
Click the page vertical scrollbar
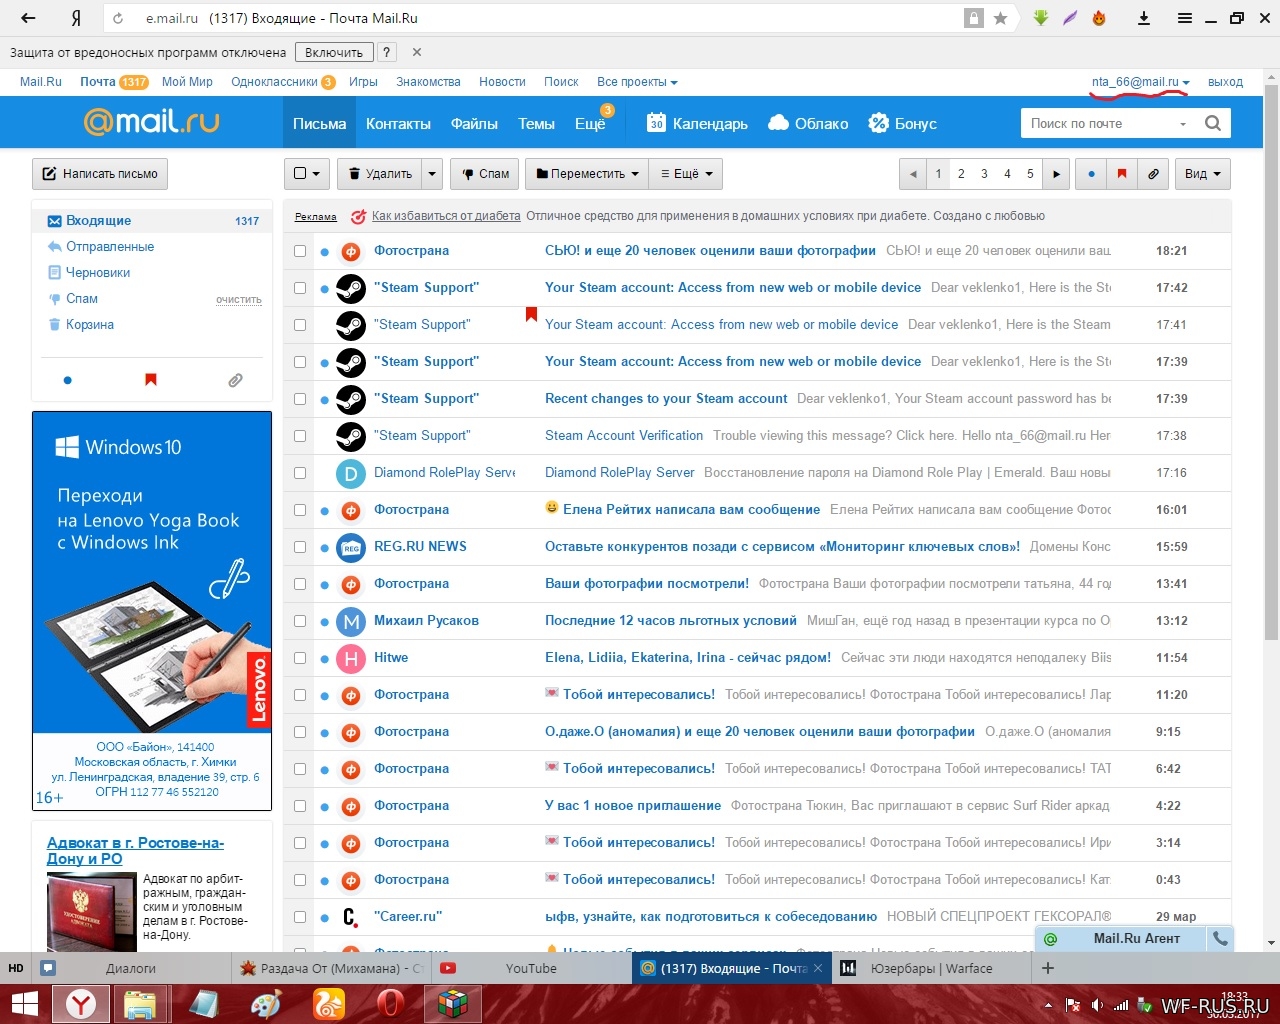[x=1271, y=362]
